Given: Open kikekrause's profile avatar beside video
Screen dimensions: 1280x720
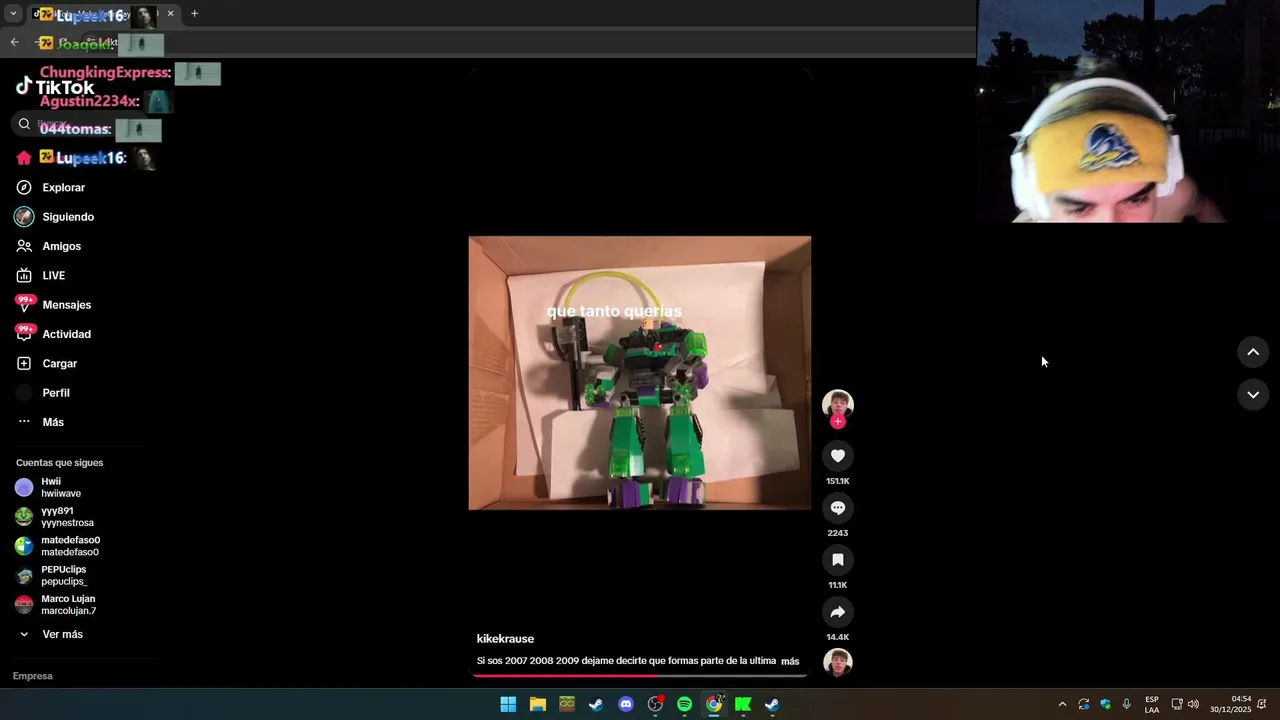Looking at the screenshot, I should (x=838, y=404).
